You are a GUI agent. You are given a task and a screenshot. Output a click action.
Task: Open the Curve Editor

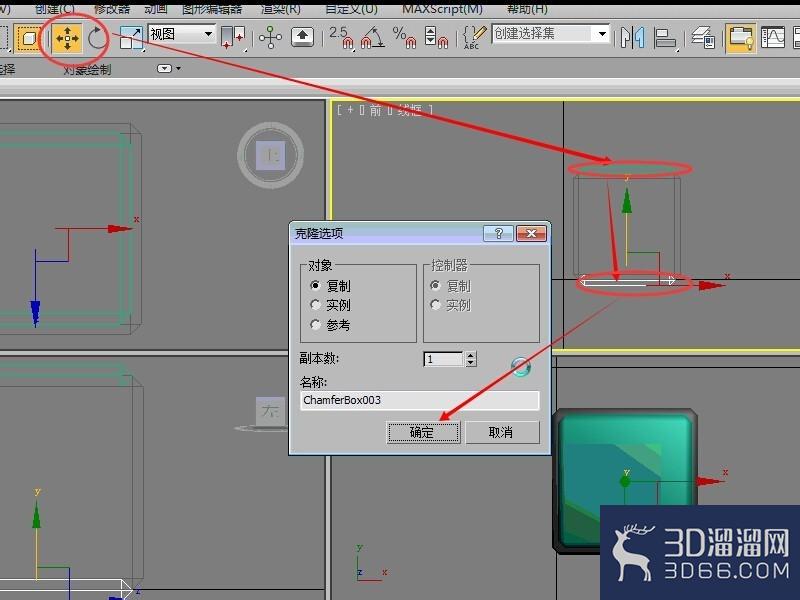tap(772, 38)
